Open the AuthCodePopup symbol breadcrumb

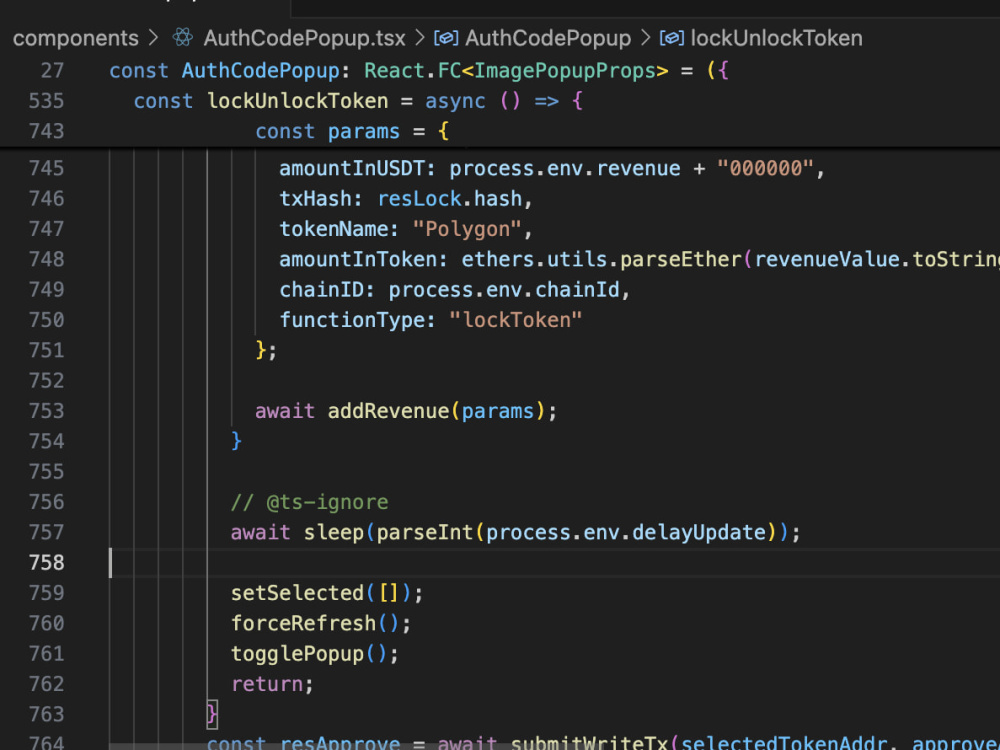point(548,38)
